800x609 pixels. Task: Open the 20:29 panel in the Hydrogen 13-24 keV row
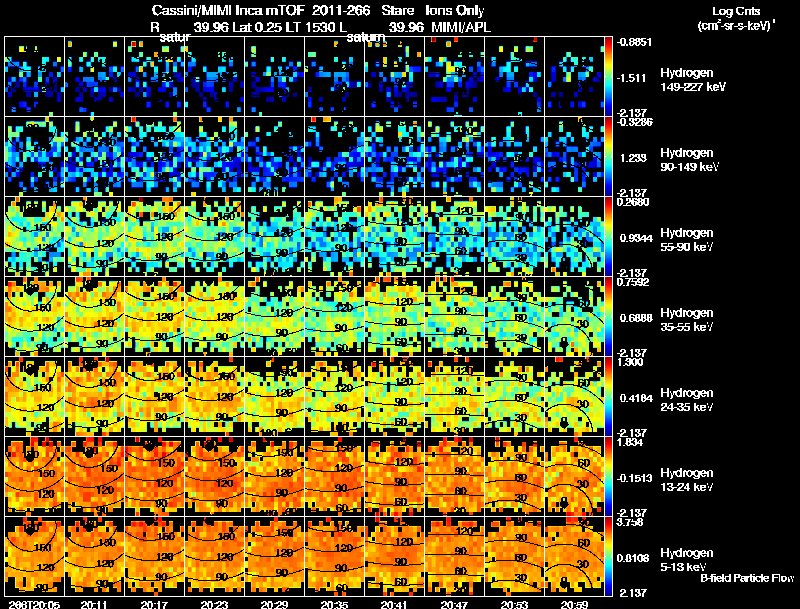[x=274, y=477]
